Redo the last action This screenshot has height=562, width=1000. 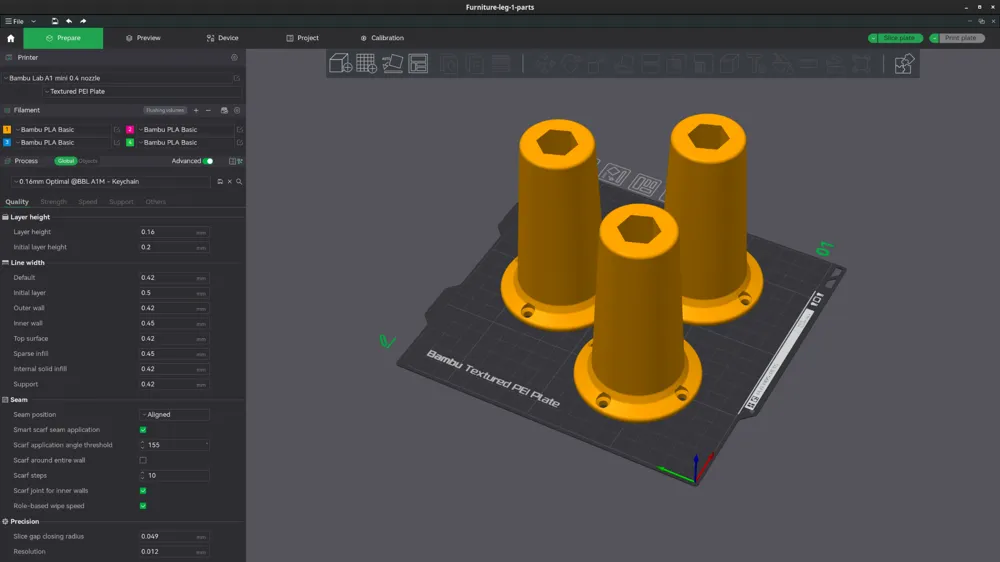tap(83, 21)
